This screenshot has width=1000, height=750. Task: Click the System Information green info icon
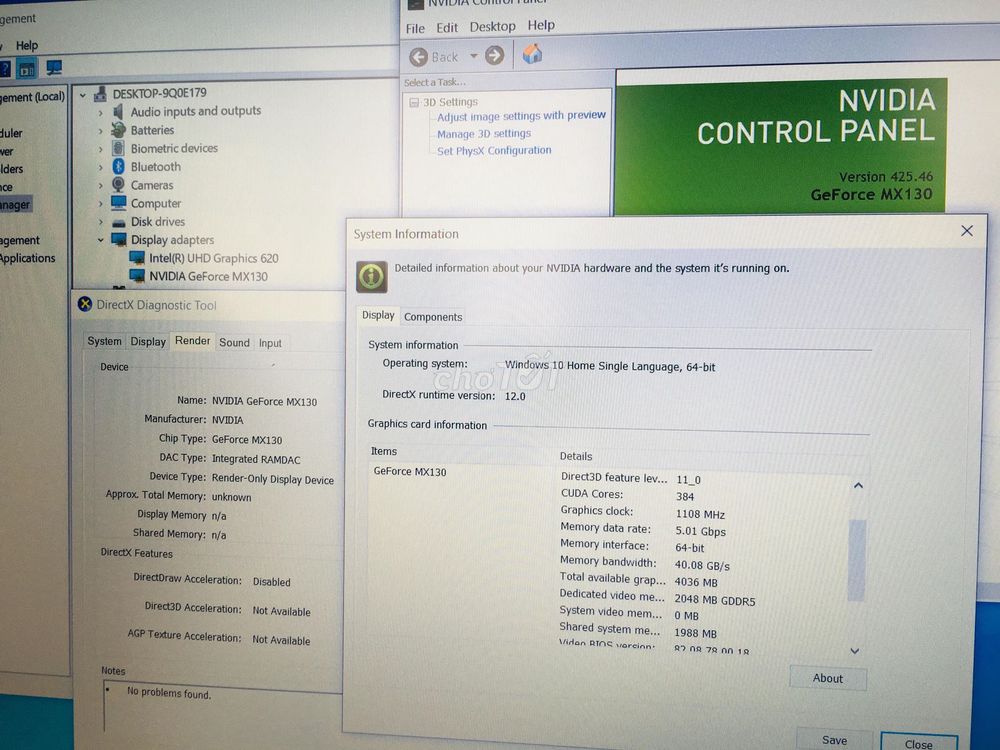point(372,277)
